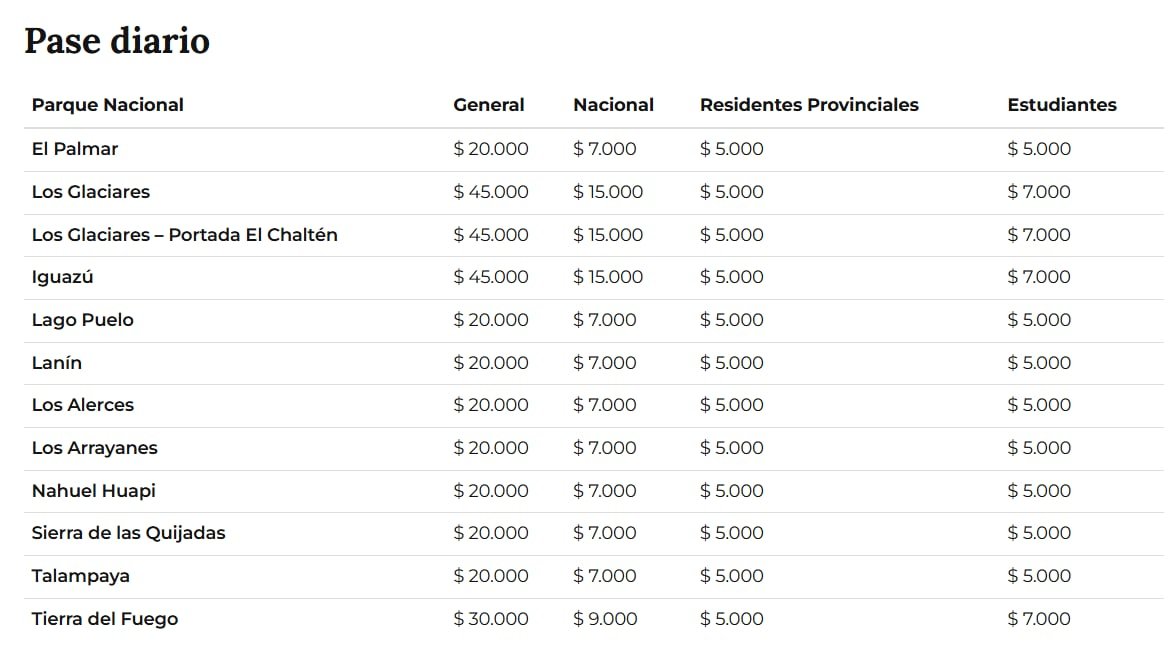Click the Nahuel Huapi park name
Screen dimensions: 1169x653
(x=94, y=491)
